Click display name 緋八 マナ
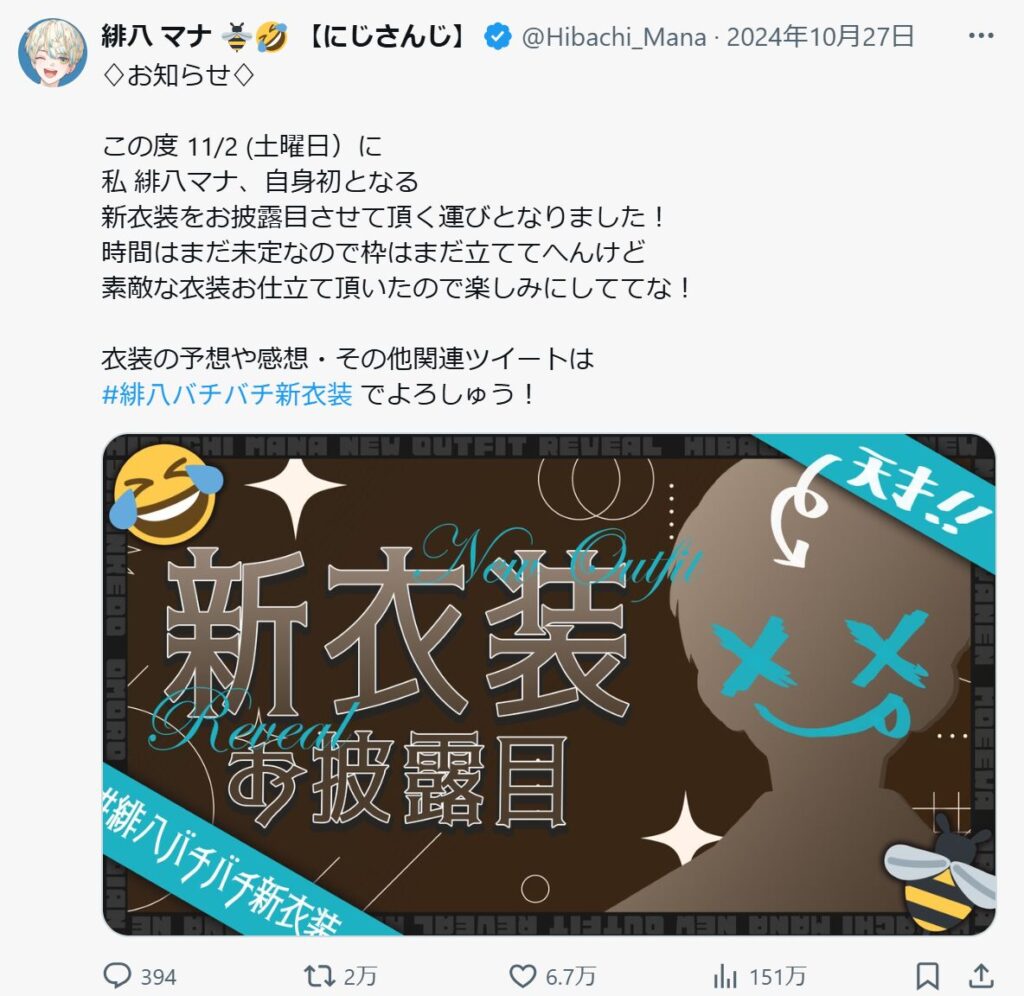This screenshot has width=1024, height=996. (x=157, y=37)
